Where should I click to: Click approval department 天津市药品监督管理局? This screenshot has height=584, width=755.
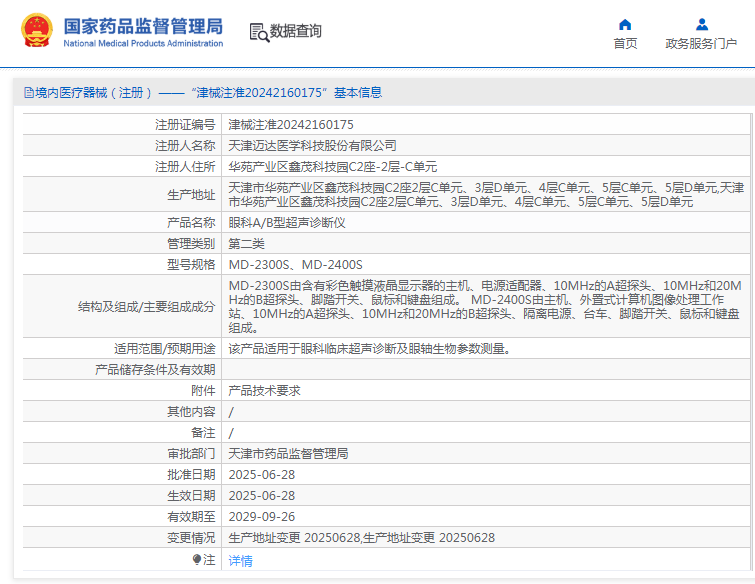(288, 454)
